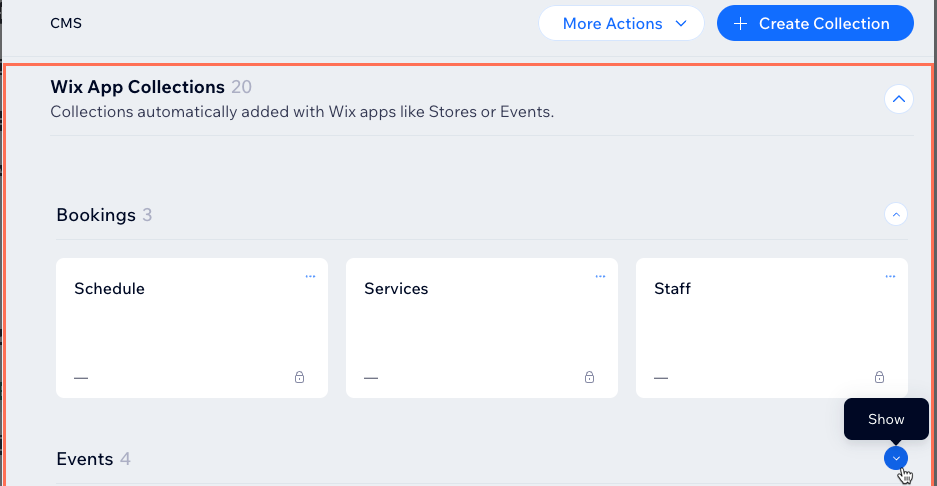
Task: Click the Events group heading
Action: 85,459
